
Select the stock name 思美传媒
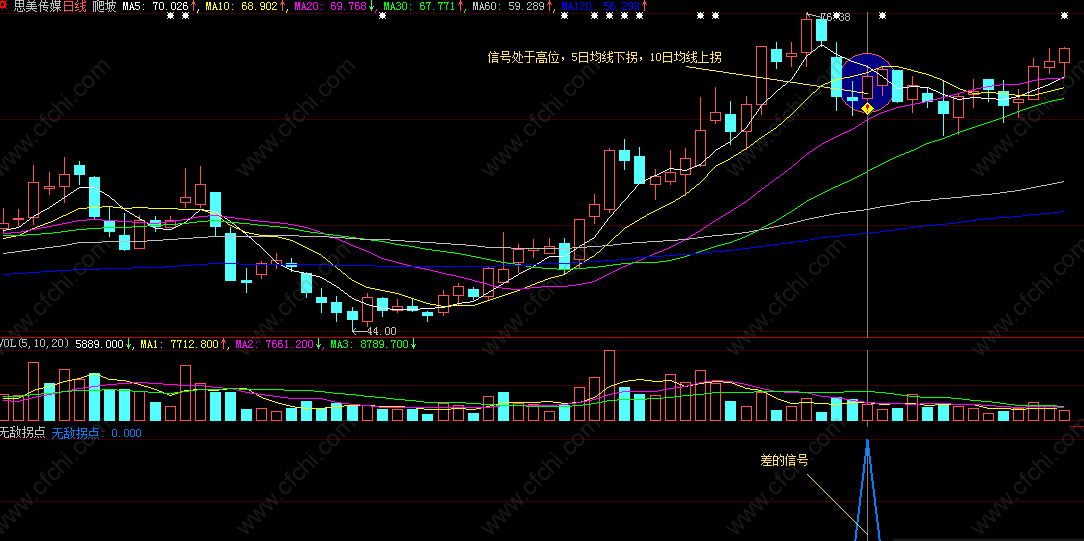(x=37, y=6)
